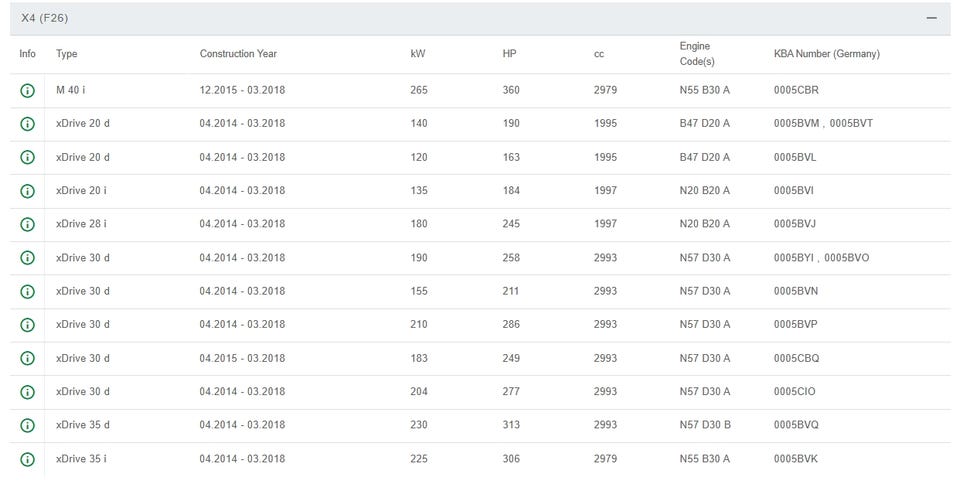This screenshot has height=484, width=960.
Task: Click the 230 kW value
Action: [419, 425]
